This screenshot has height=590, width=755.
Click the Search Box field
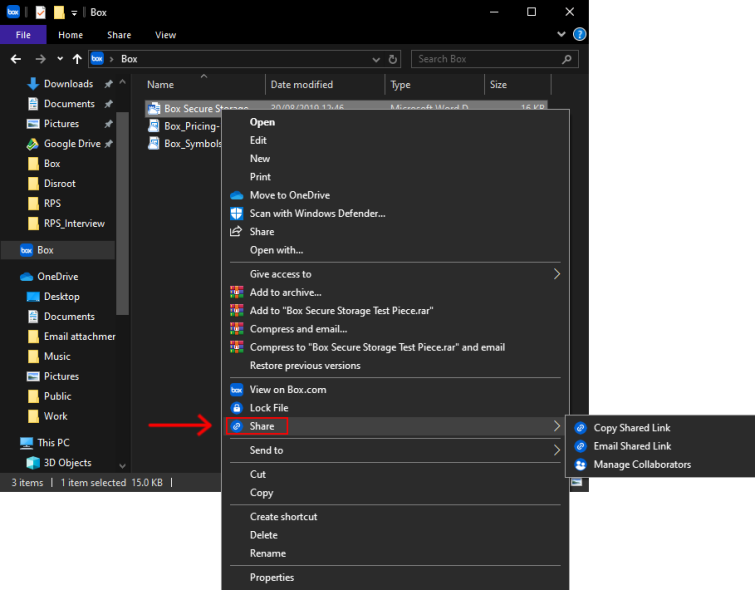coord(495,59)
